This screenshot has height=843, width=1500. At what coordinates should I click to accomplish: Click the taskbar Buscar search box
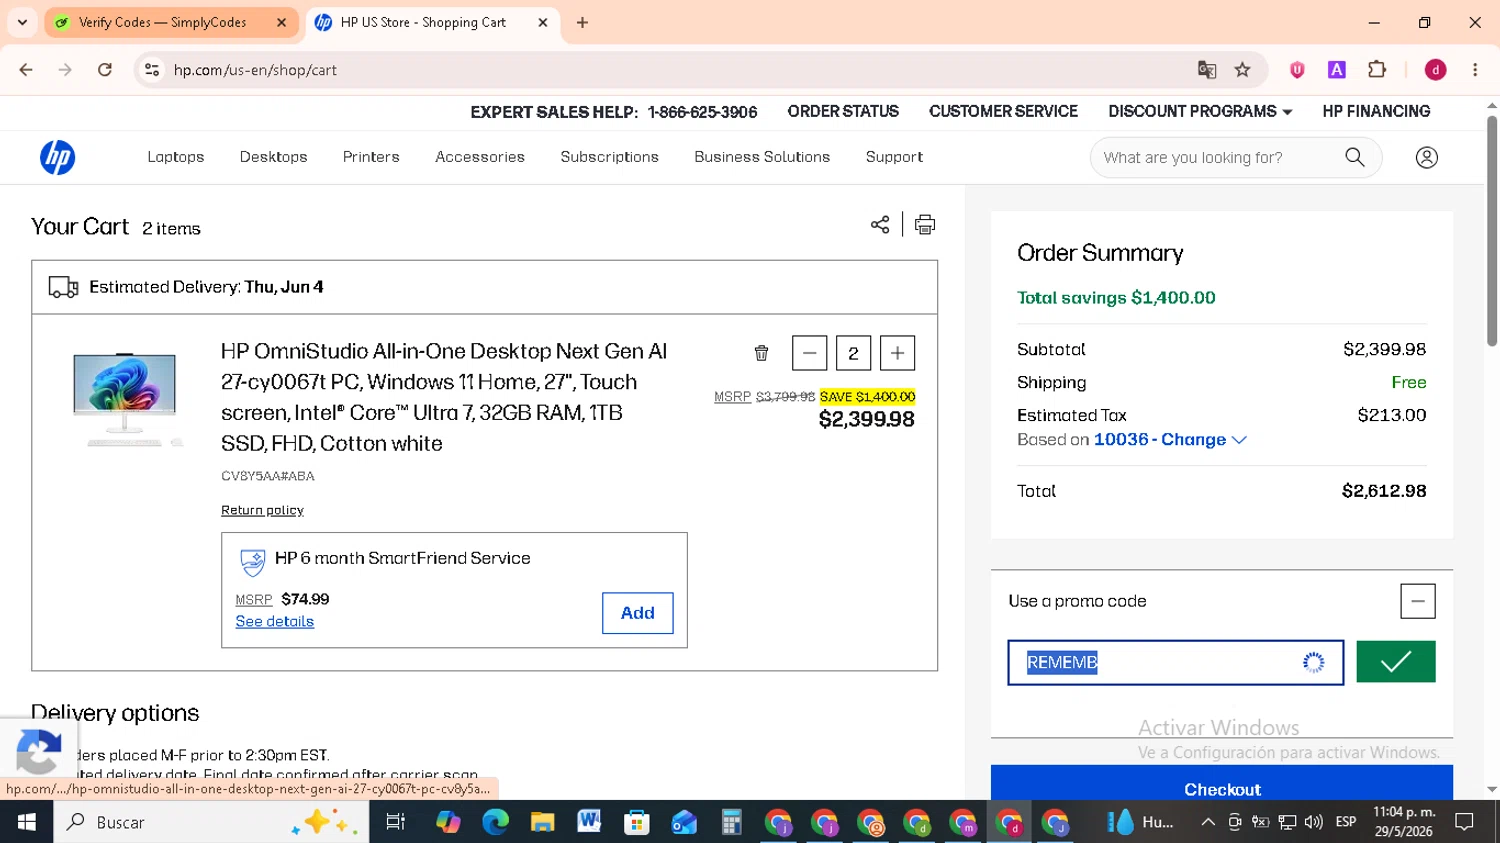click(212, 822)
